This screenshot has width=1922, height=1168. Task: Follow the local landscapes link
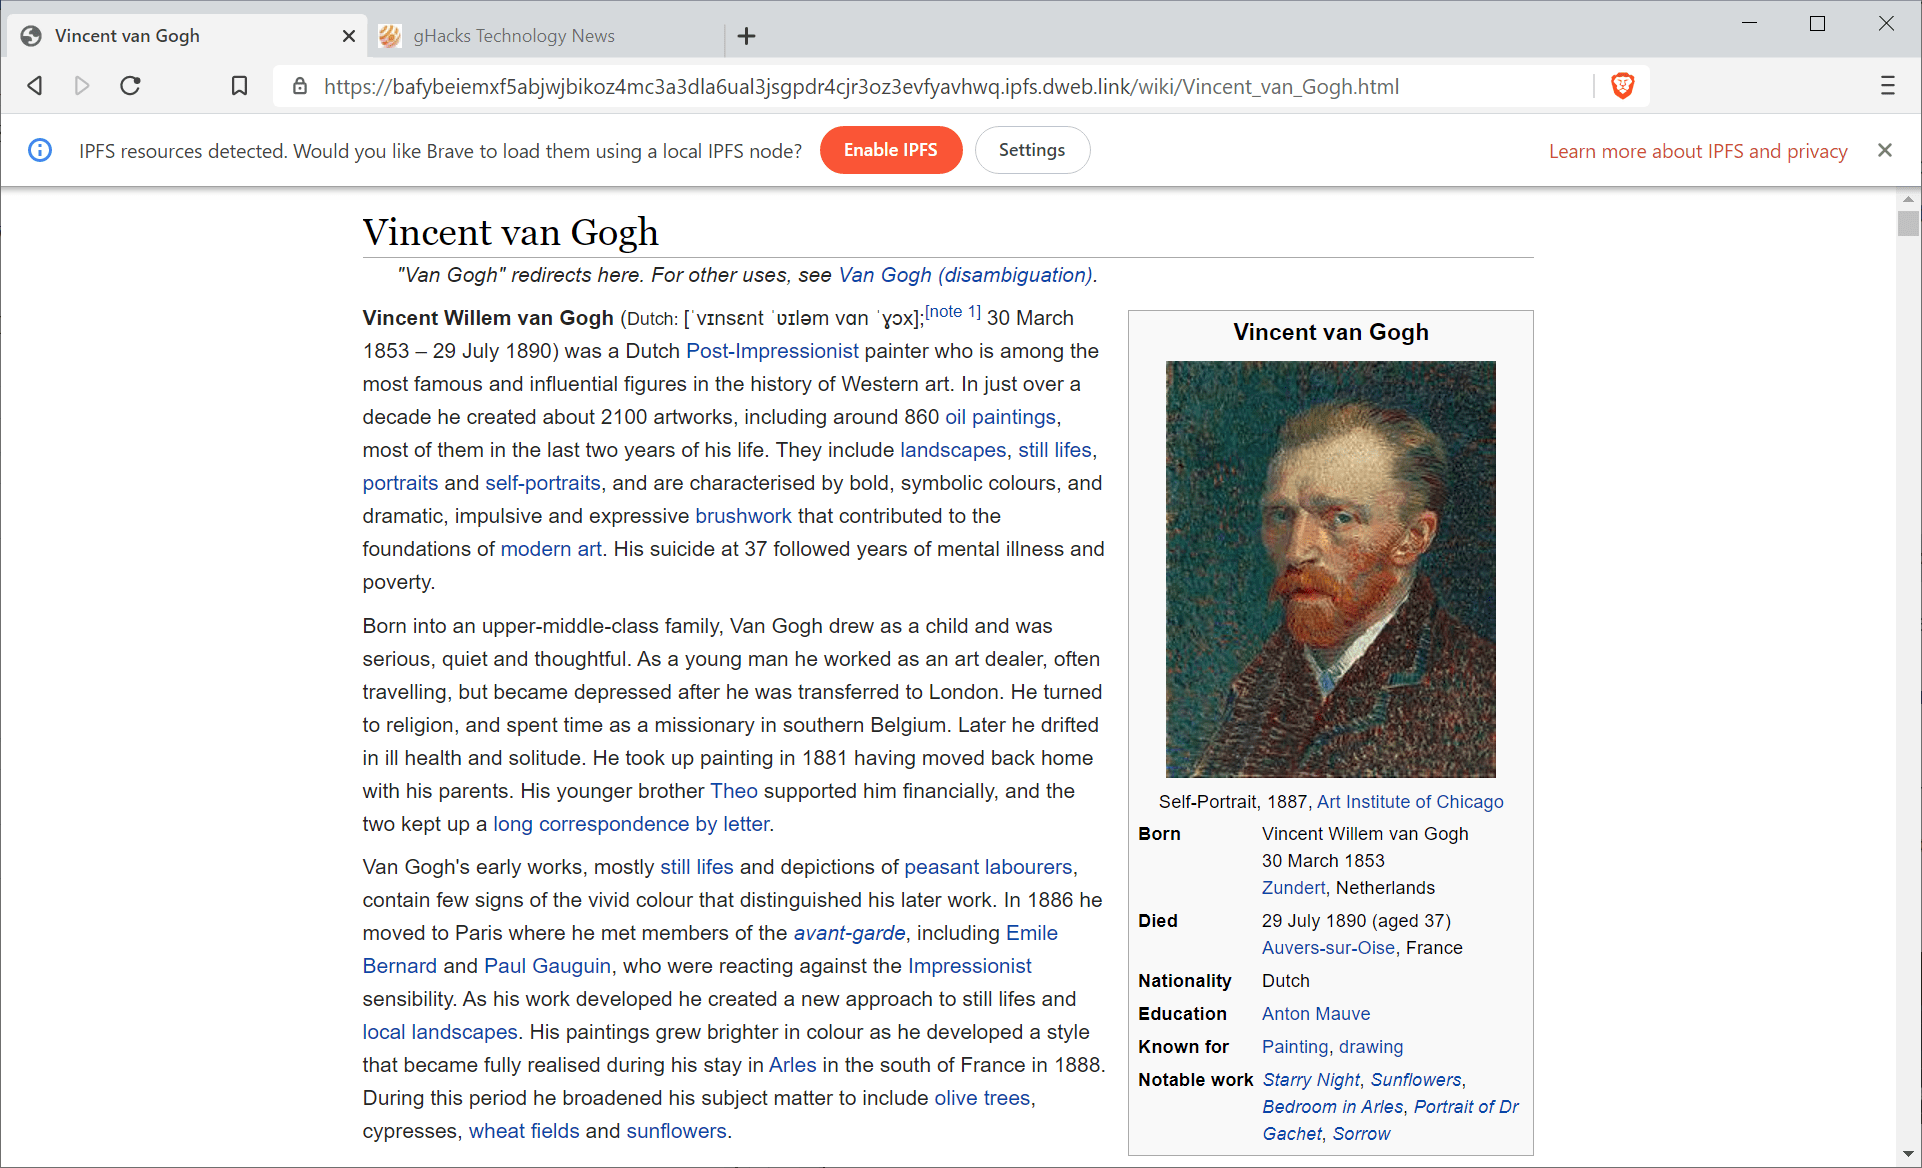click(x=440, y=1032)
